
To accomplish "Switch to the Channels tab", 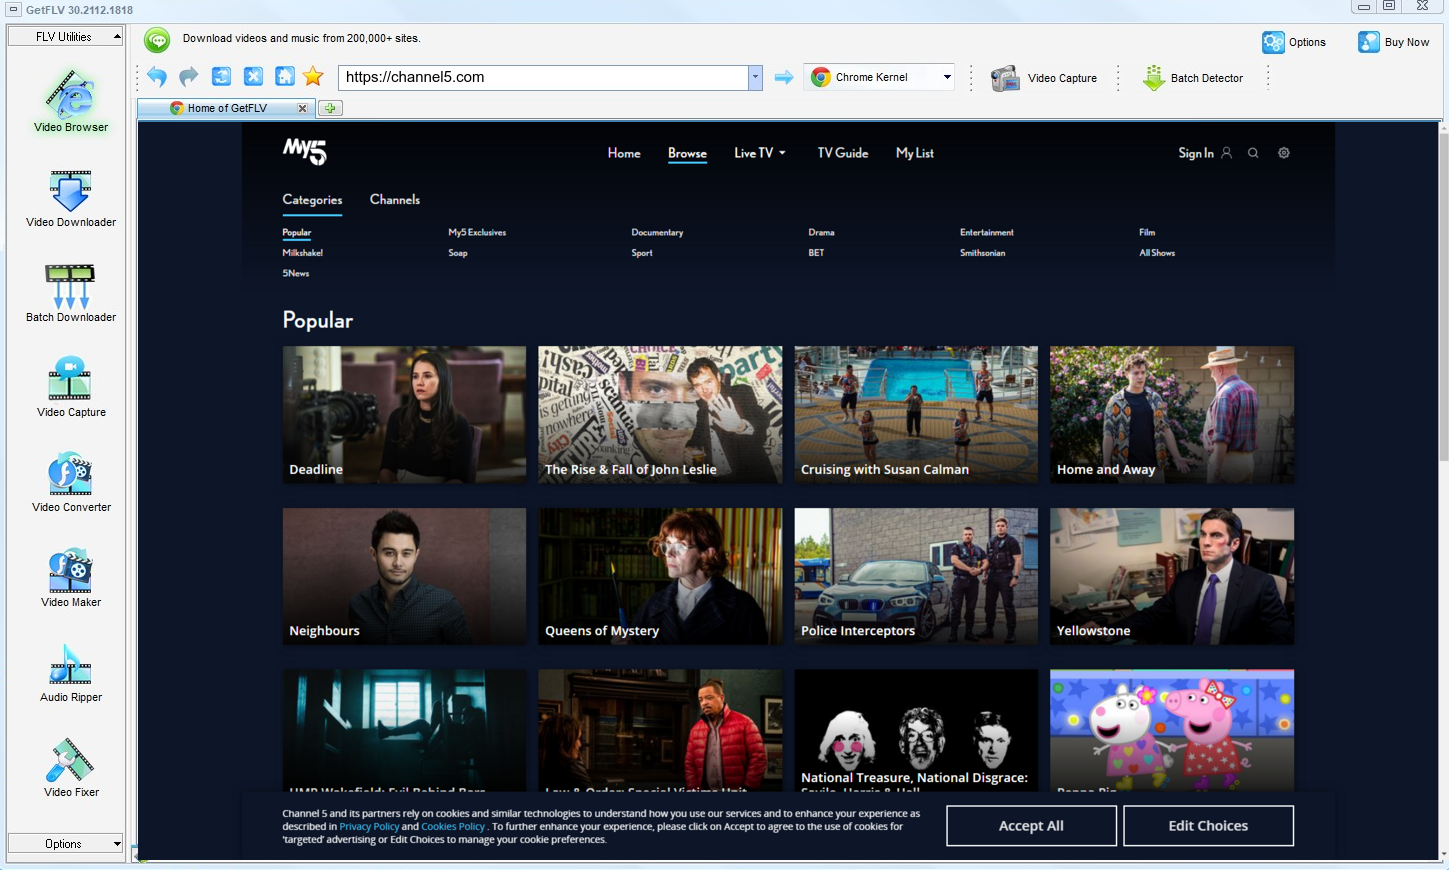I will (395, 200).
